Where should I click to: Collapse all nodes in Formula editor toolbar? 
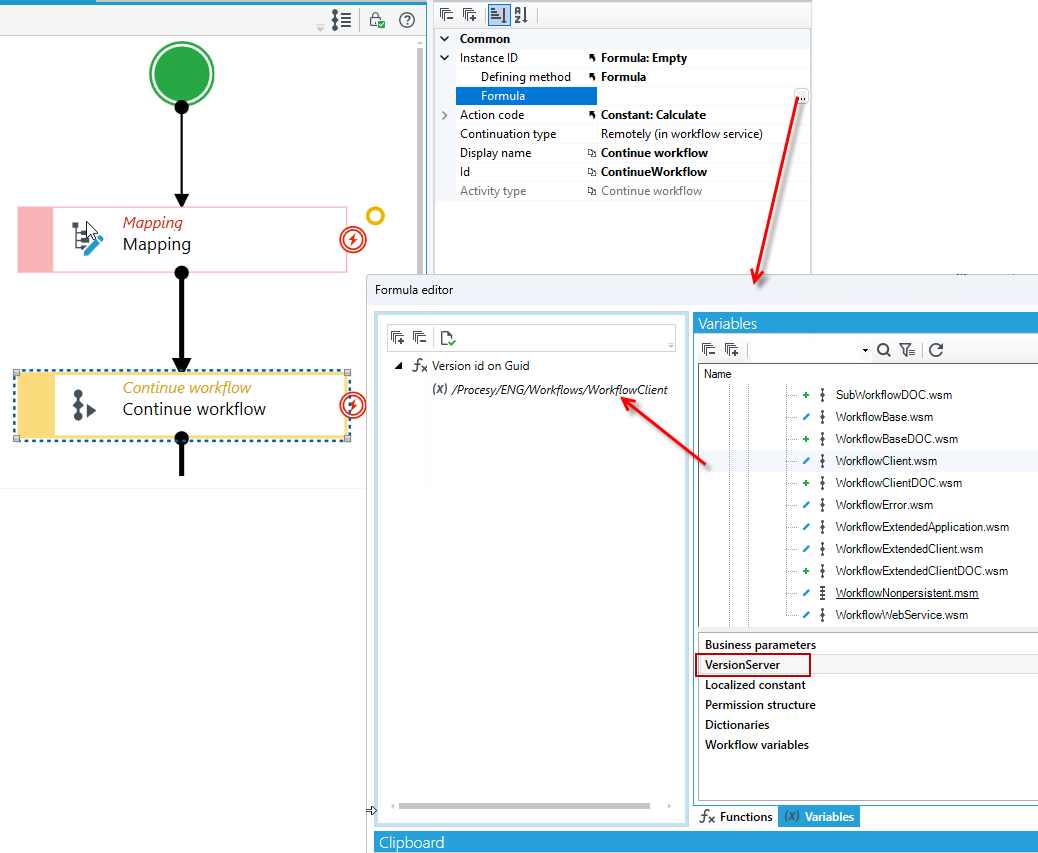coord(419,337)
